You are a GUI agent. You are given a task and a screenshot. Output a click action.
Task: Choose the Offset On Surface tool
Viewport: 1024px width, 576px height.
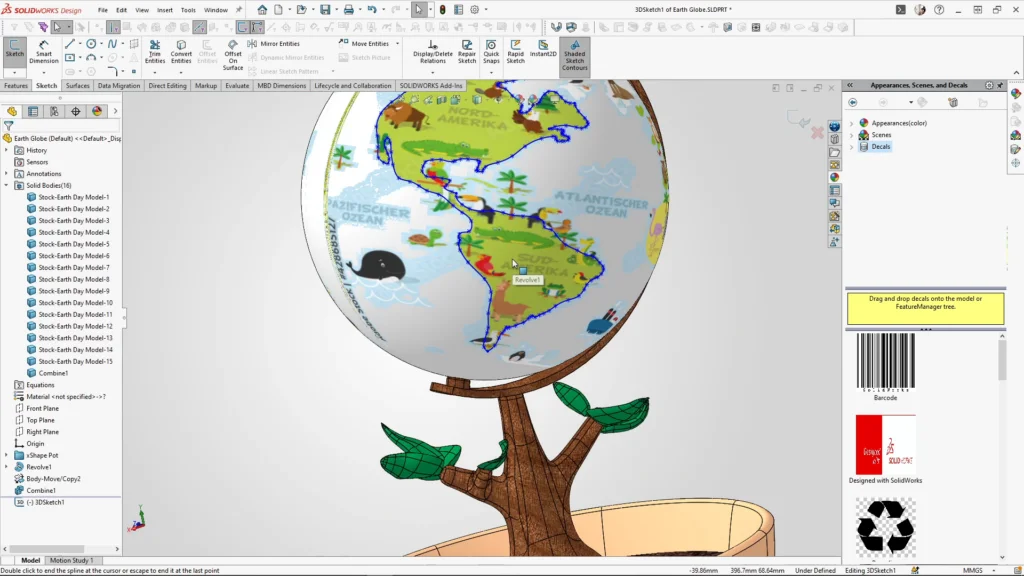click(x=232, y=55)
